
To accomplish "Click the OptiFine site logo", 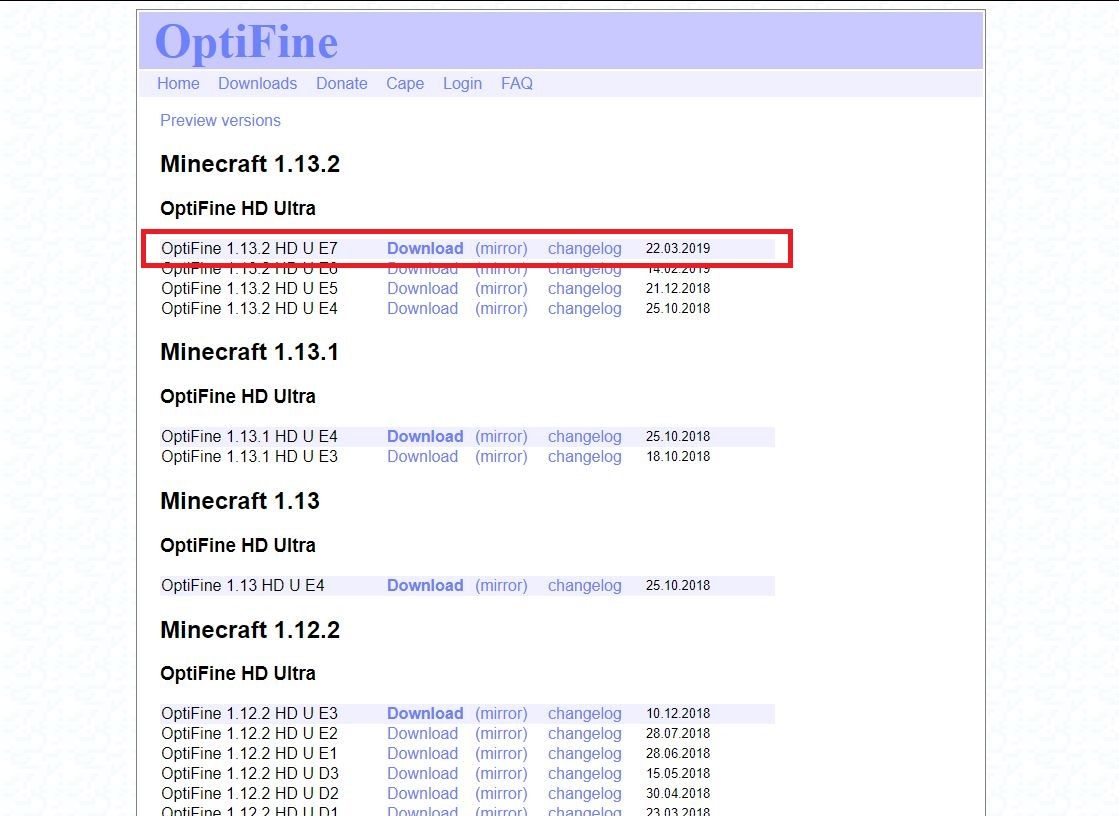I will click(246, 41).
